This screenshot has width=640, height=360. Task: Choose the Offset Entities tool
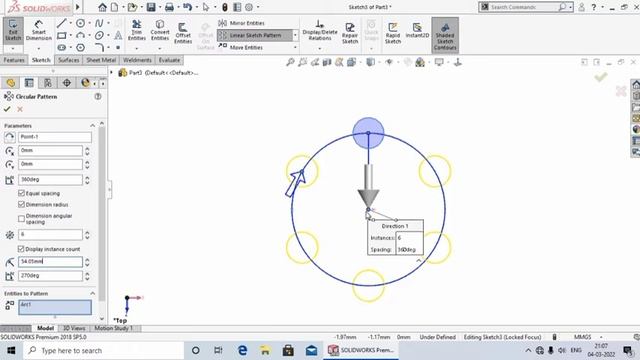pos(183,33)
